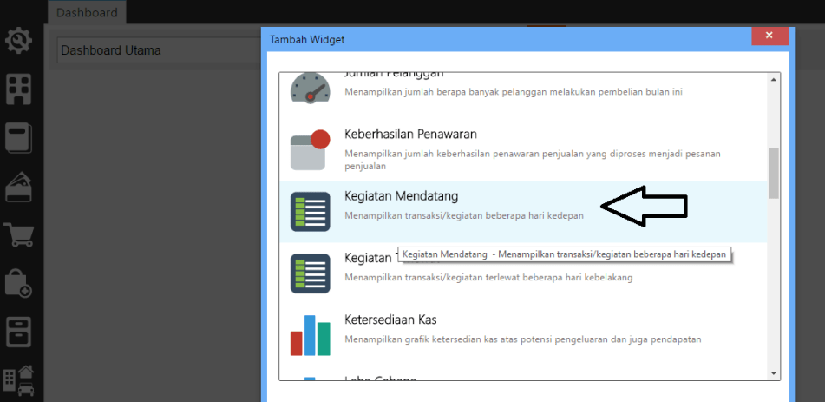
Task: Select the Ketersediaan Kas bar chart icon
Action: 310,335
